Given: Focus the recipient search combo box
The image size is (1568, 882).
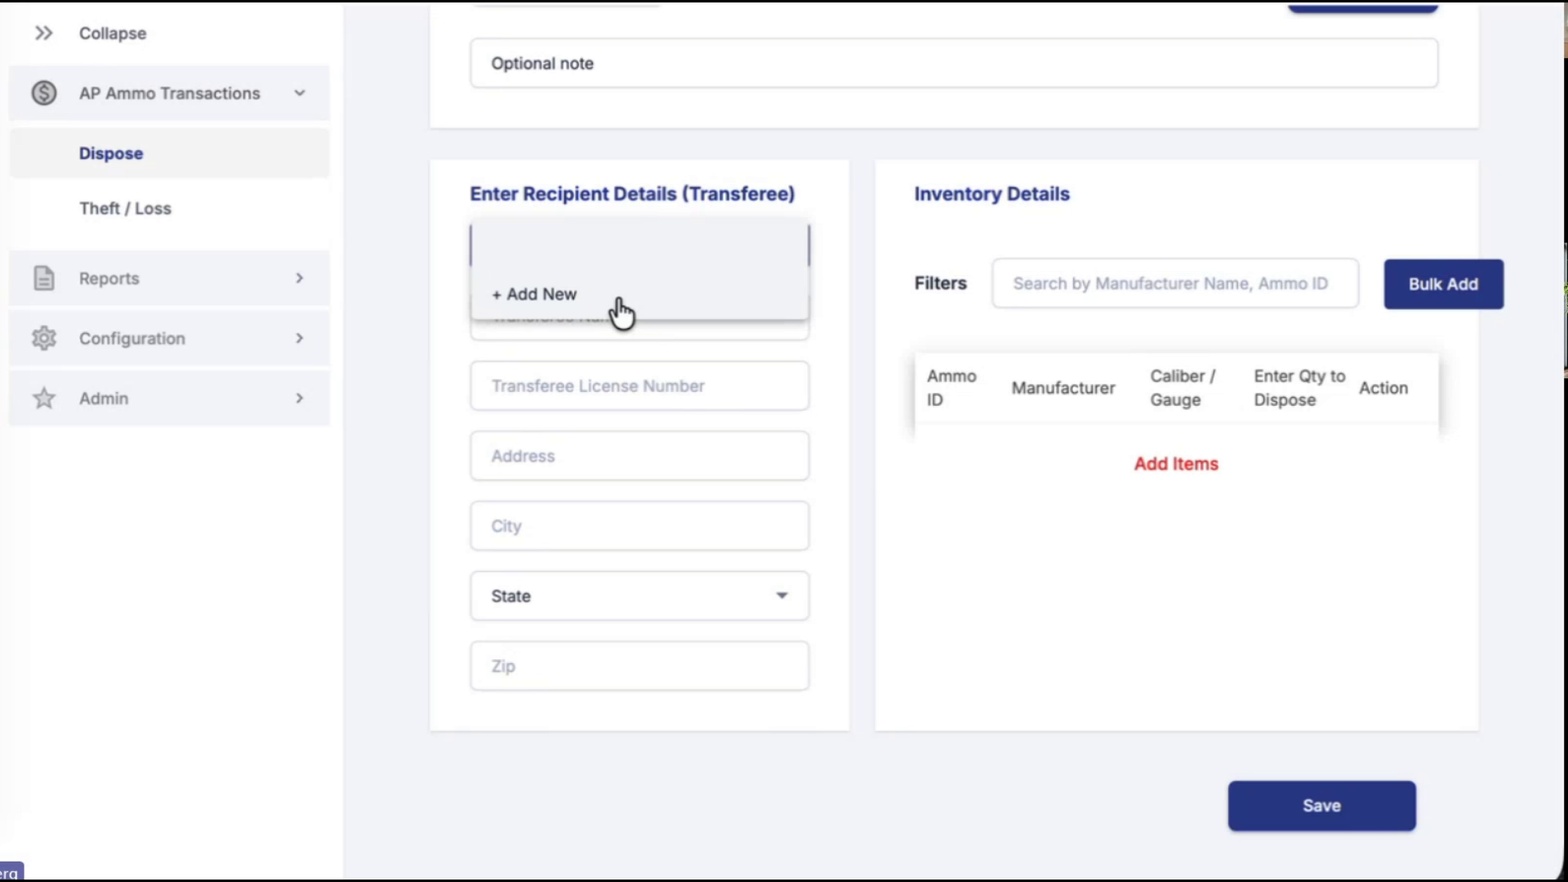Looking at the screenshot, I should coord(639,245).
